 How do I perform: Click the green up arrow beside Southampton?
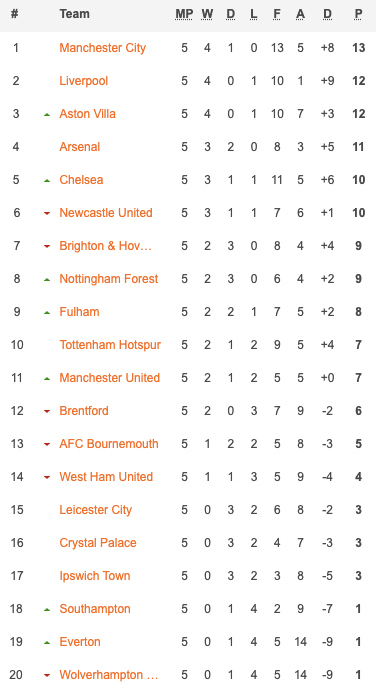tap(47, 609)
